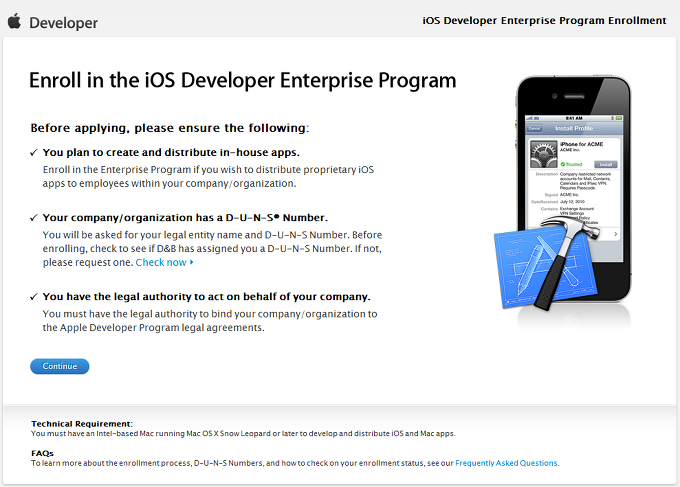Click the Enroll in the iOS Developer Enterprise Program heading

(x=242, y=80)
